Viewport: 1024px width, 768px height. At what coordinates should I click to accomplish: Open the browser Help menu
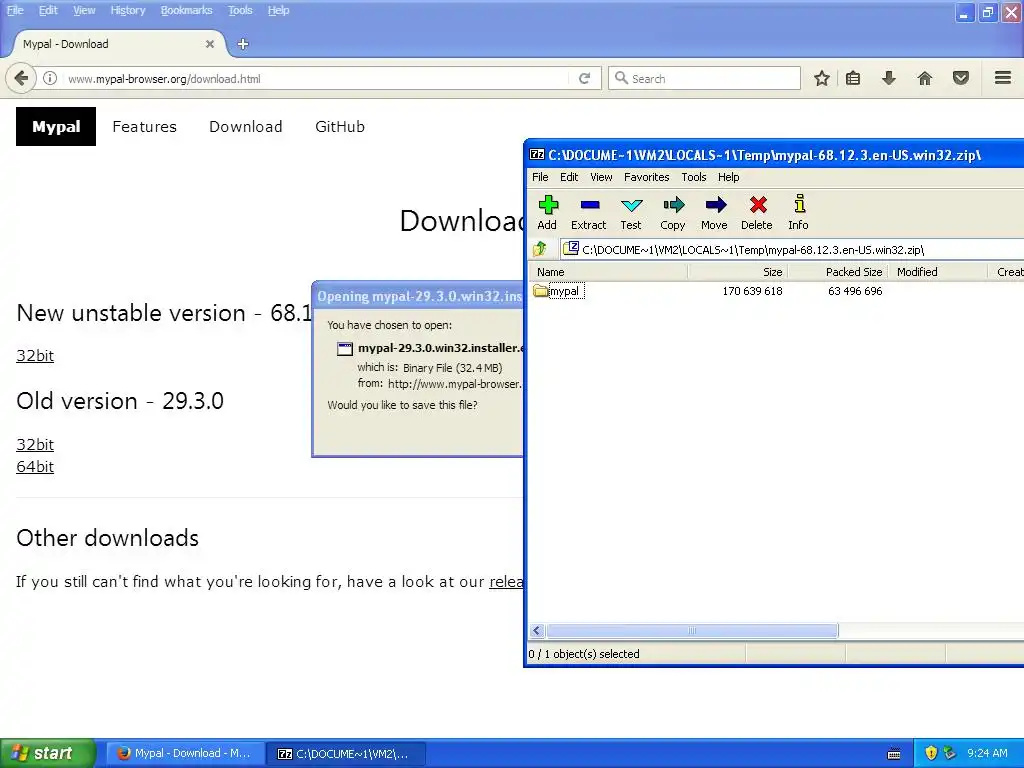[x=278, y=10]
